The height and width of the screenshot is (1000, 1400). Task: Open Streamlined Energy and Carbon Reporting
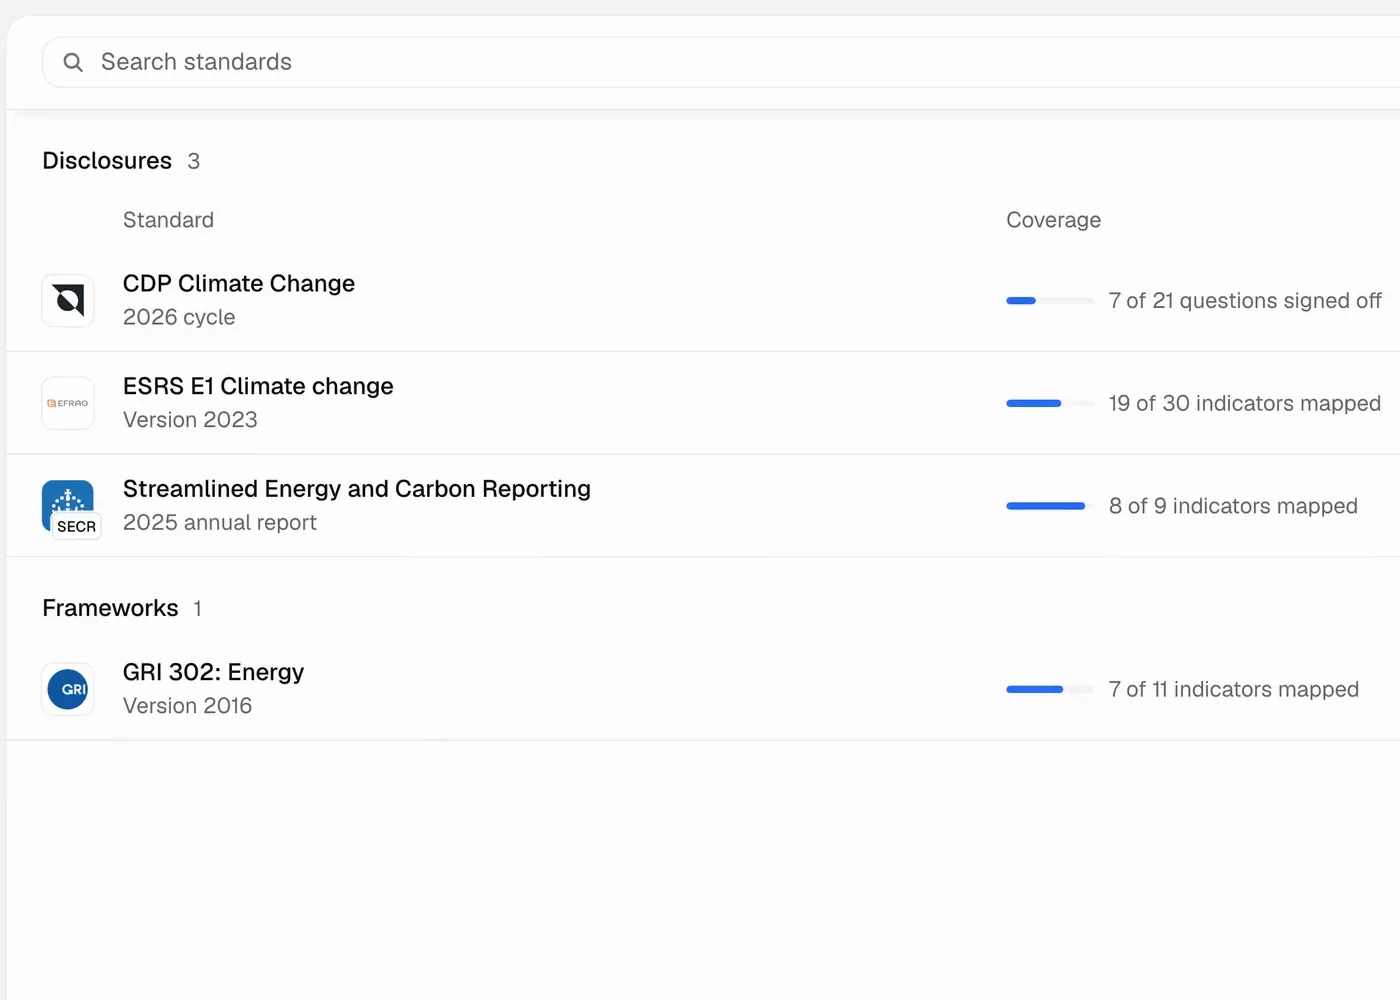click(x=357, y=489)
